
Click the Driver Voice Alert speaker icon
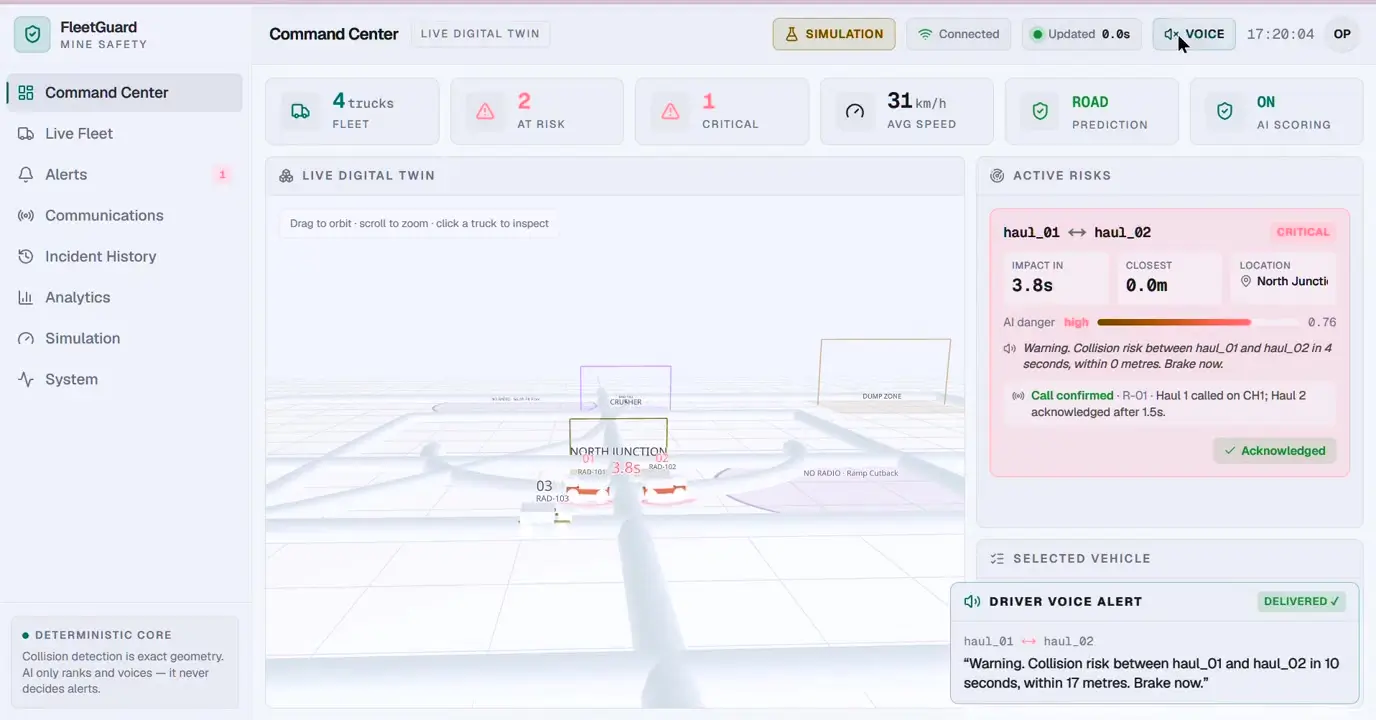(972, 602)
